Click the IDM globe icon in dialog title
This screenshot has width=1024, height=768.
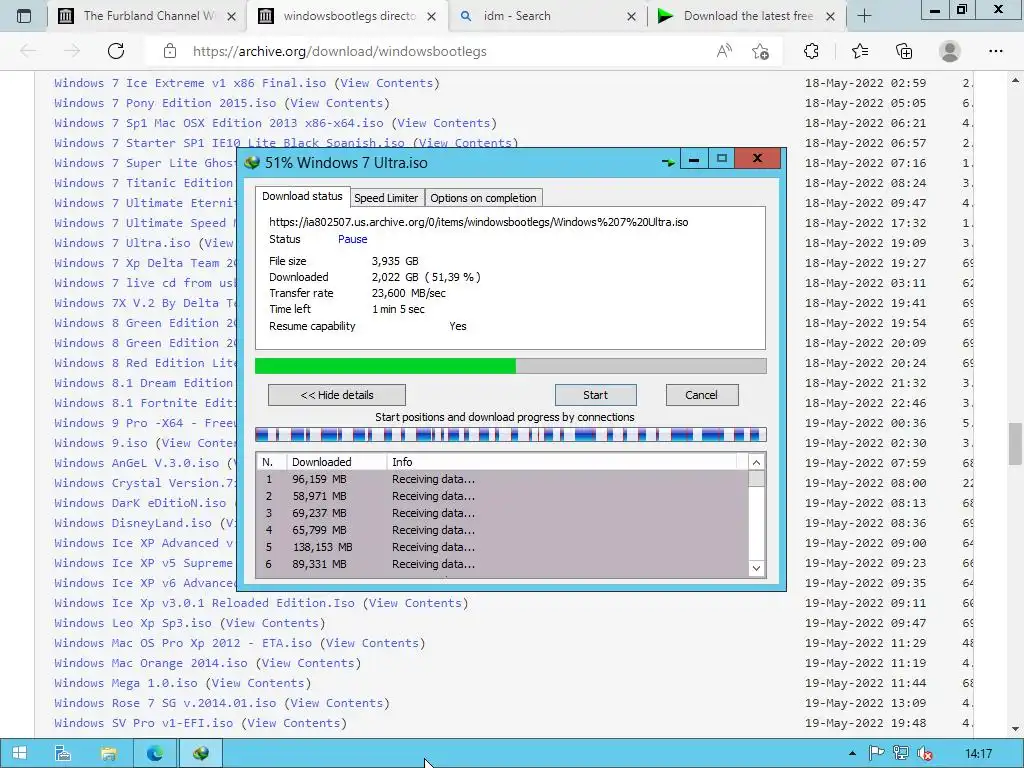click(252, 162)
